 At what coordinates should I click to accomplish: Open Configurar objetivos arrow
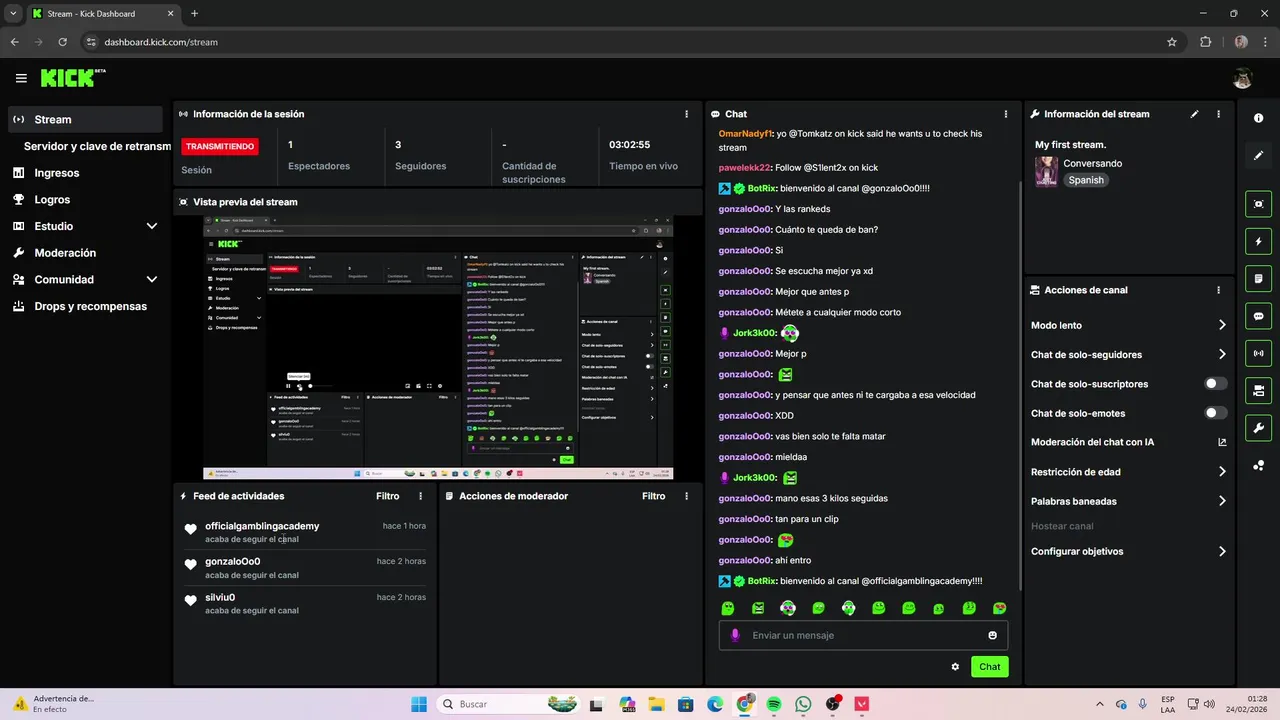(x=1222, y=551)
